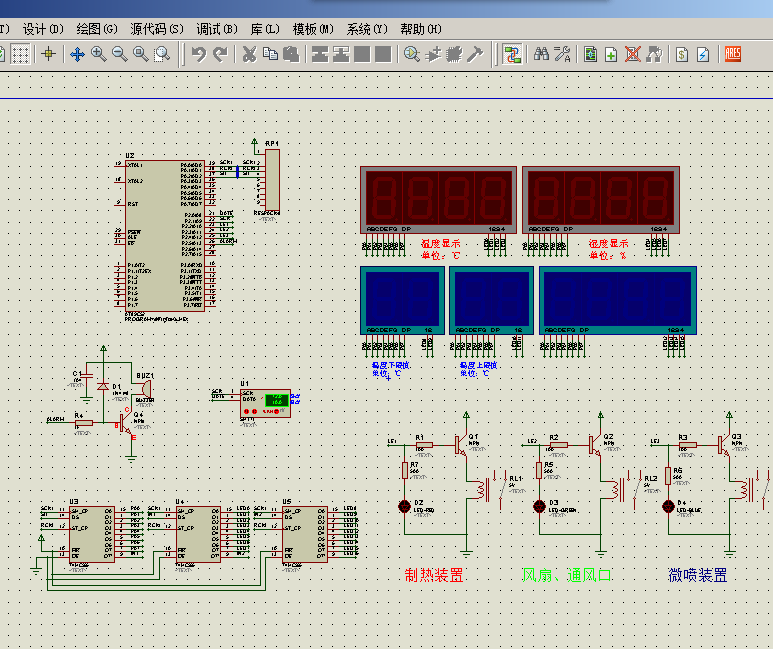Select relay RL1 in heater circuit
The width and height of the screenshot is (773, 649).
[x=491, y=489]
